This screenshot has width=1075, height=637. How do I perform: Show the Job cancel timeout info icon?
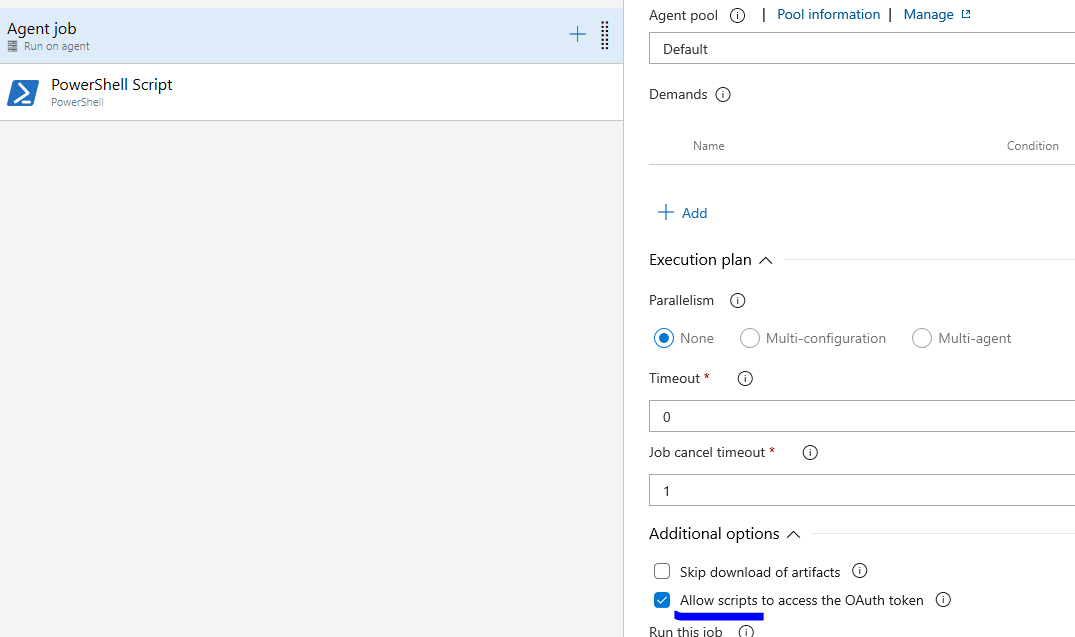pos(810,453)
